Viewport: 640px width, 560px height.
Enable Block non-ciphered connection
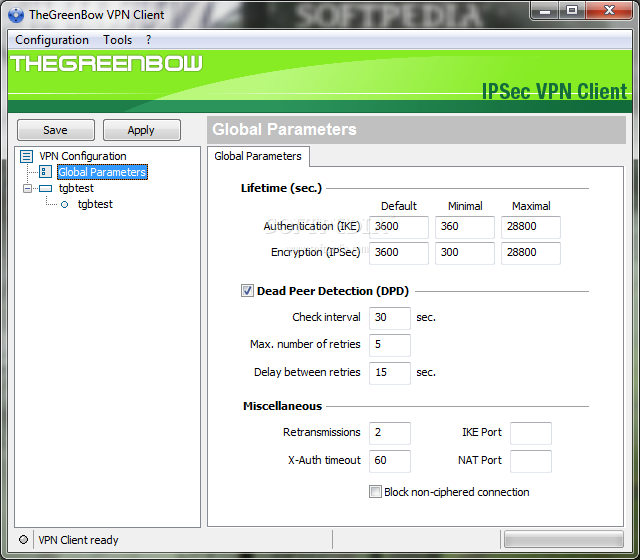[375, 491]
